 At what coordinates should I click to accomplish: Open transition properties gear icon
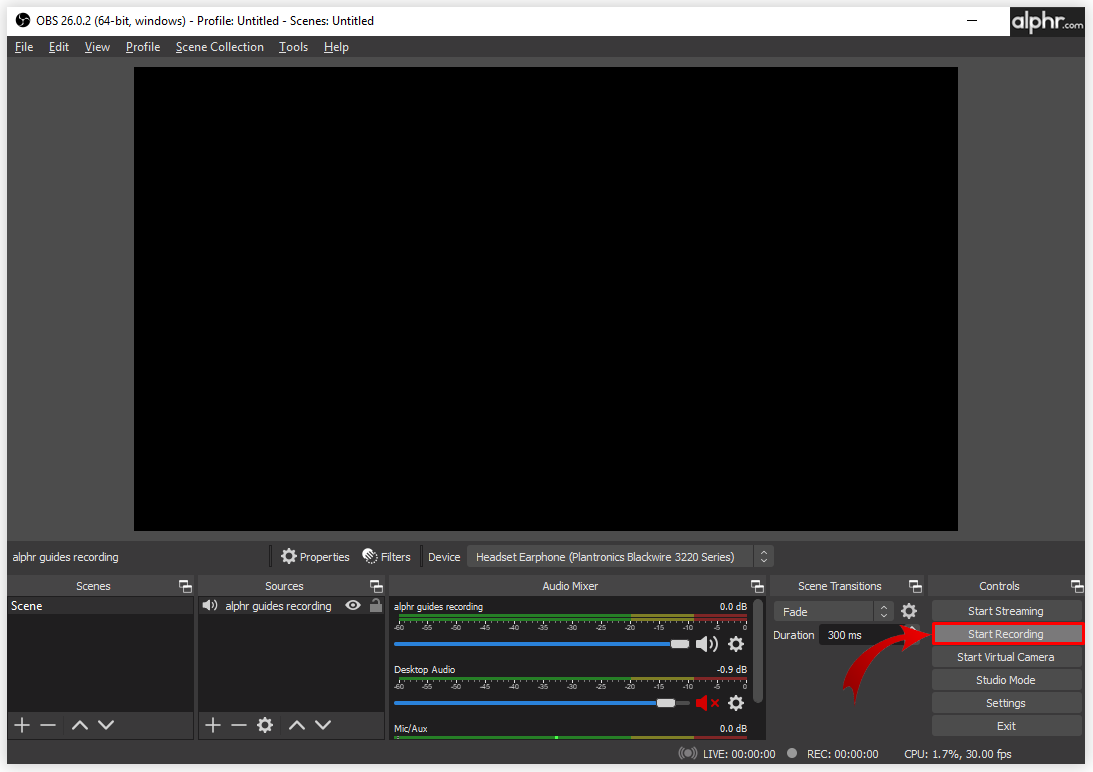coord(909,612)
